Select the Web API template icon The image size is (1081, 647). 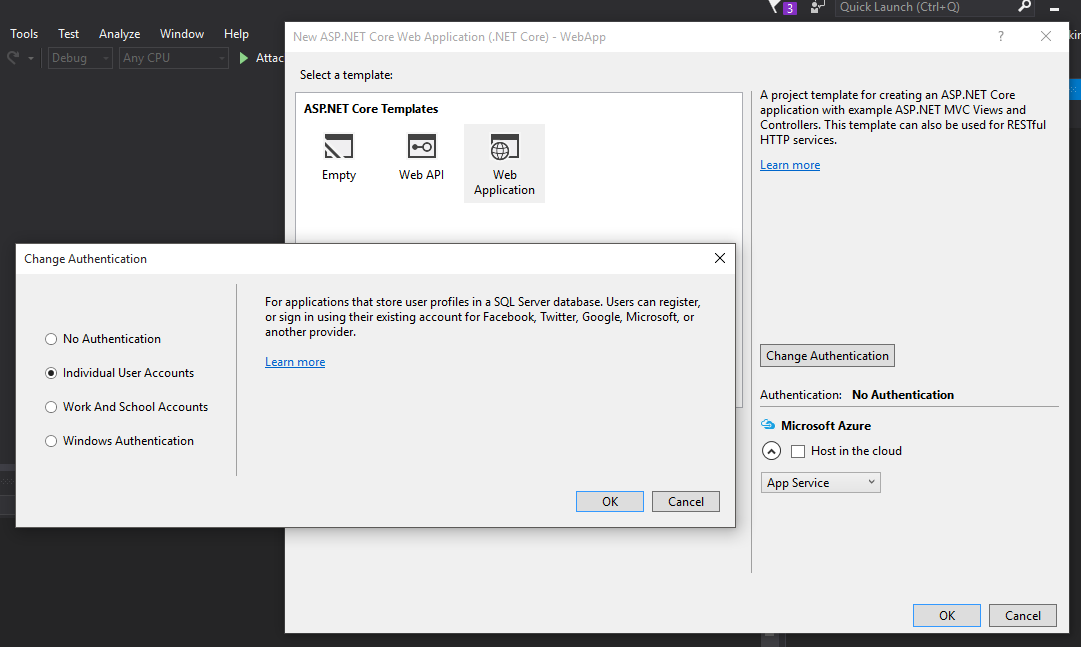(x=421, y=146)
